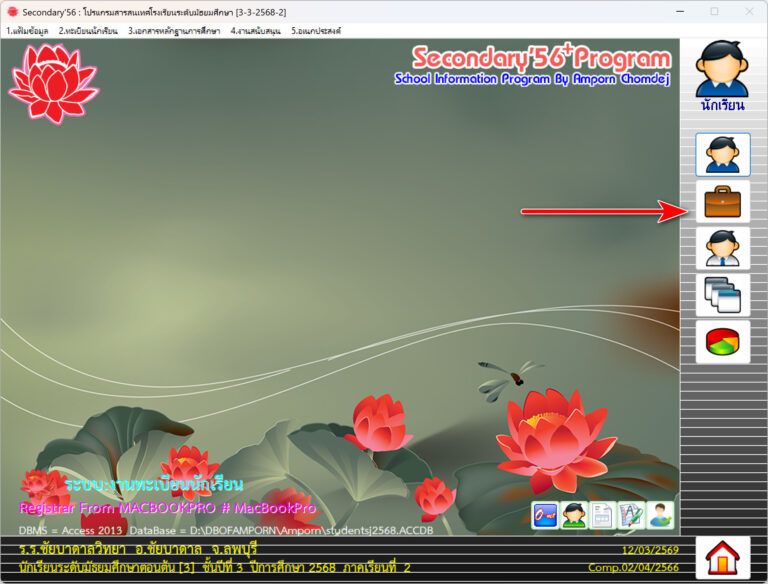Open the 3.เอกสารหลักฐานการศึกษา menu
Image resolution: width=768 pixels, height=584 pixels.
tap(174, 31)
